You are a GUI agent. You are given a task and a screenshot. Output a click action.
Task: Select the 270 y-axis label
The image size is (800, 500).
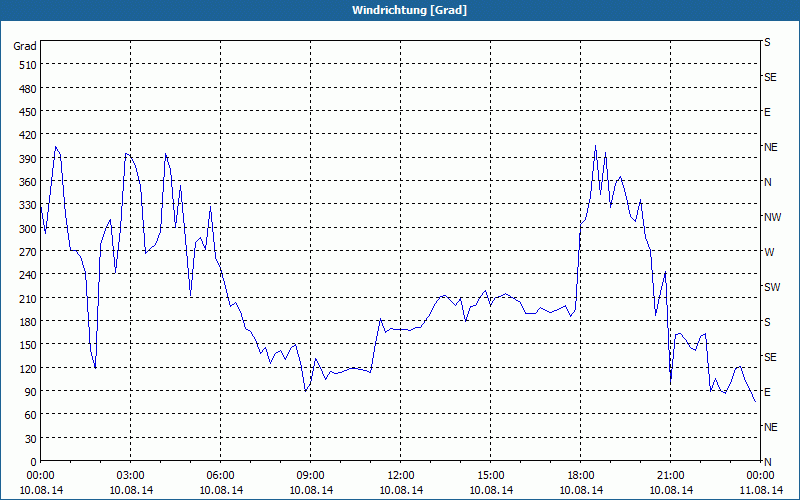pyautogui.click(x=28, y=252)
